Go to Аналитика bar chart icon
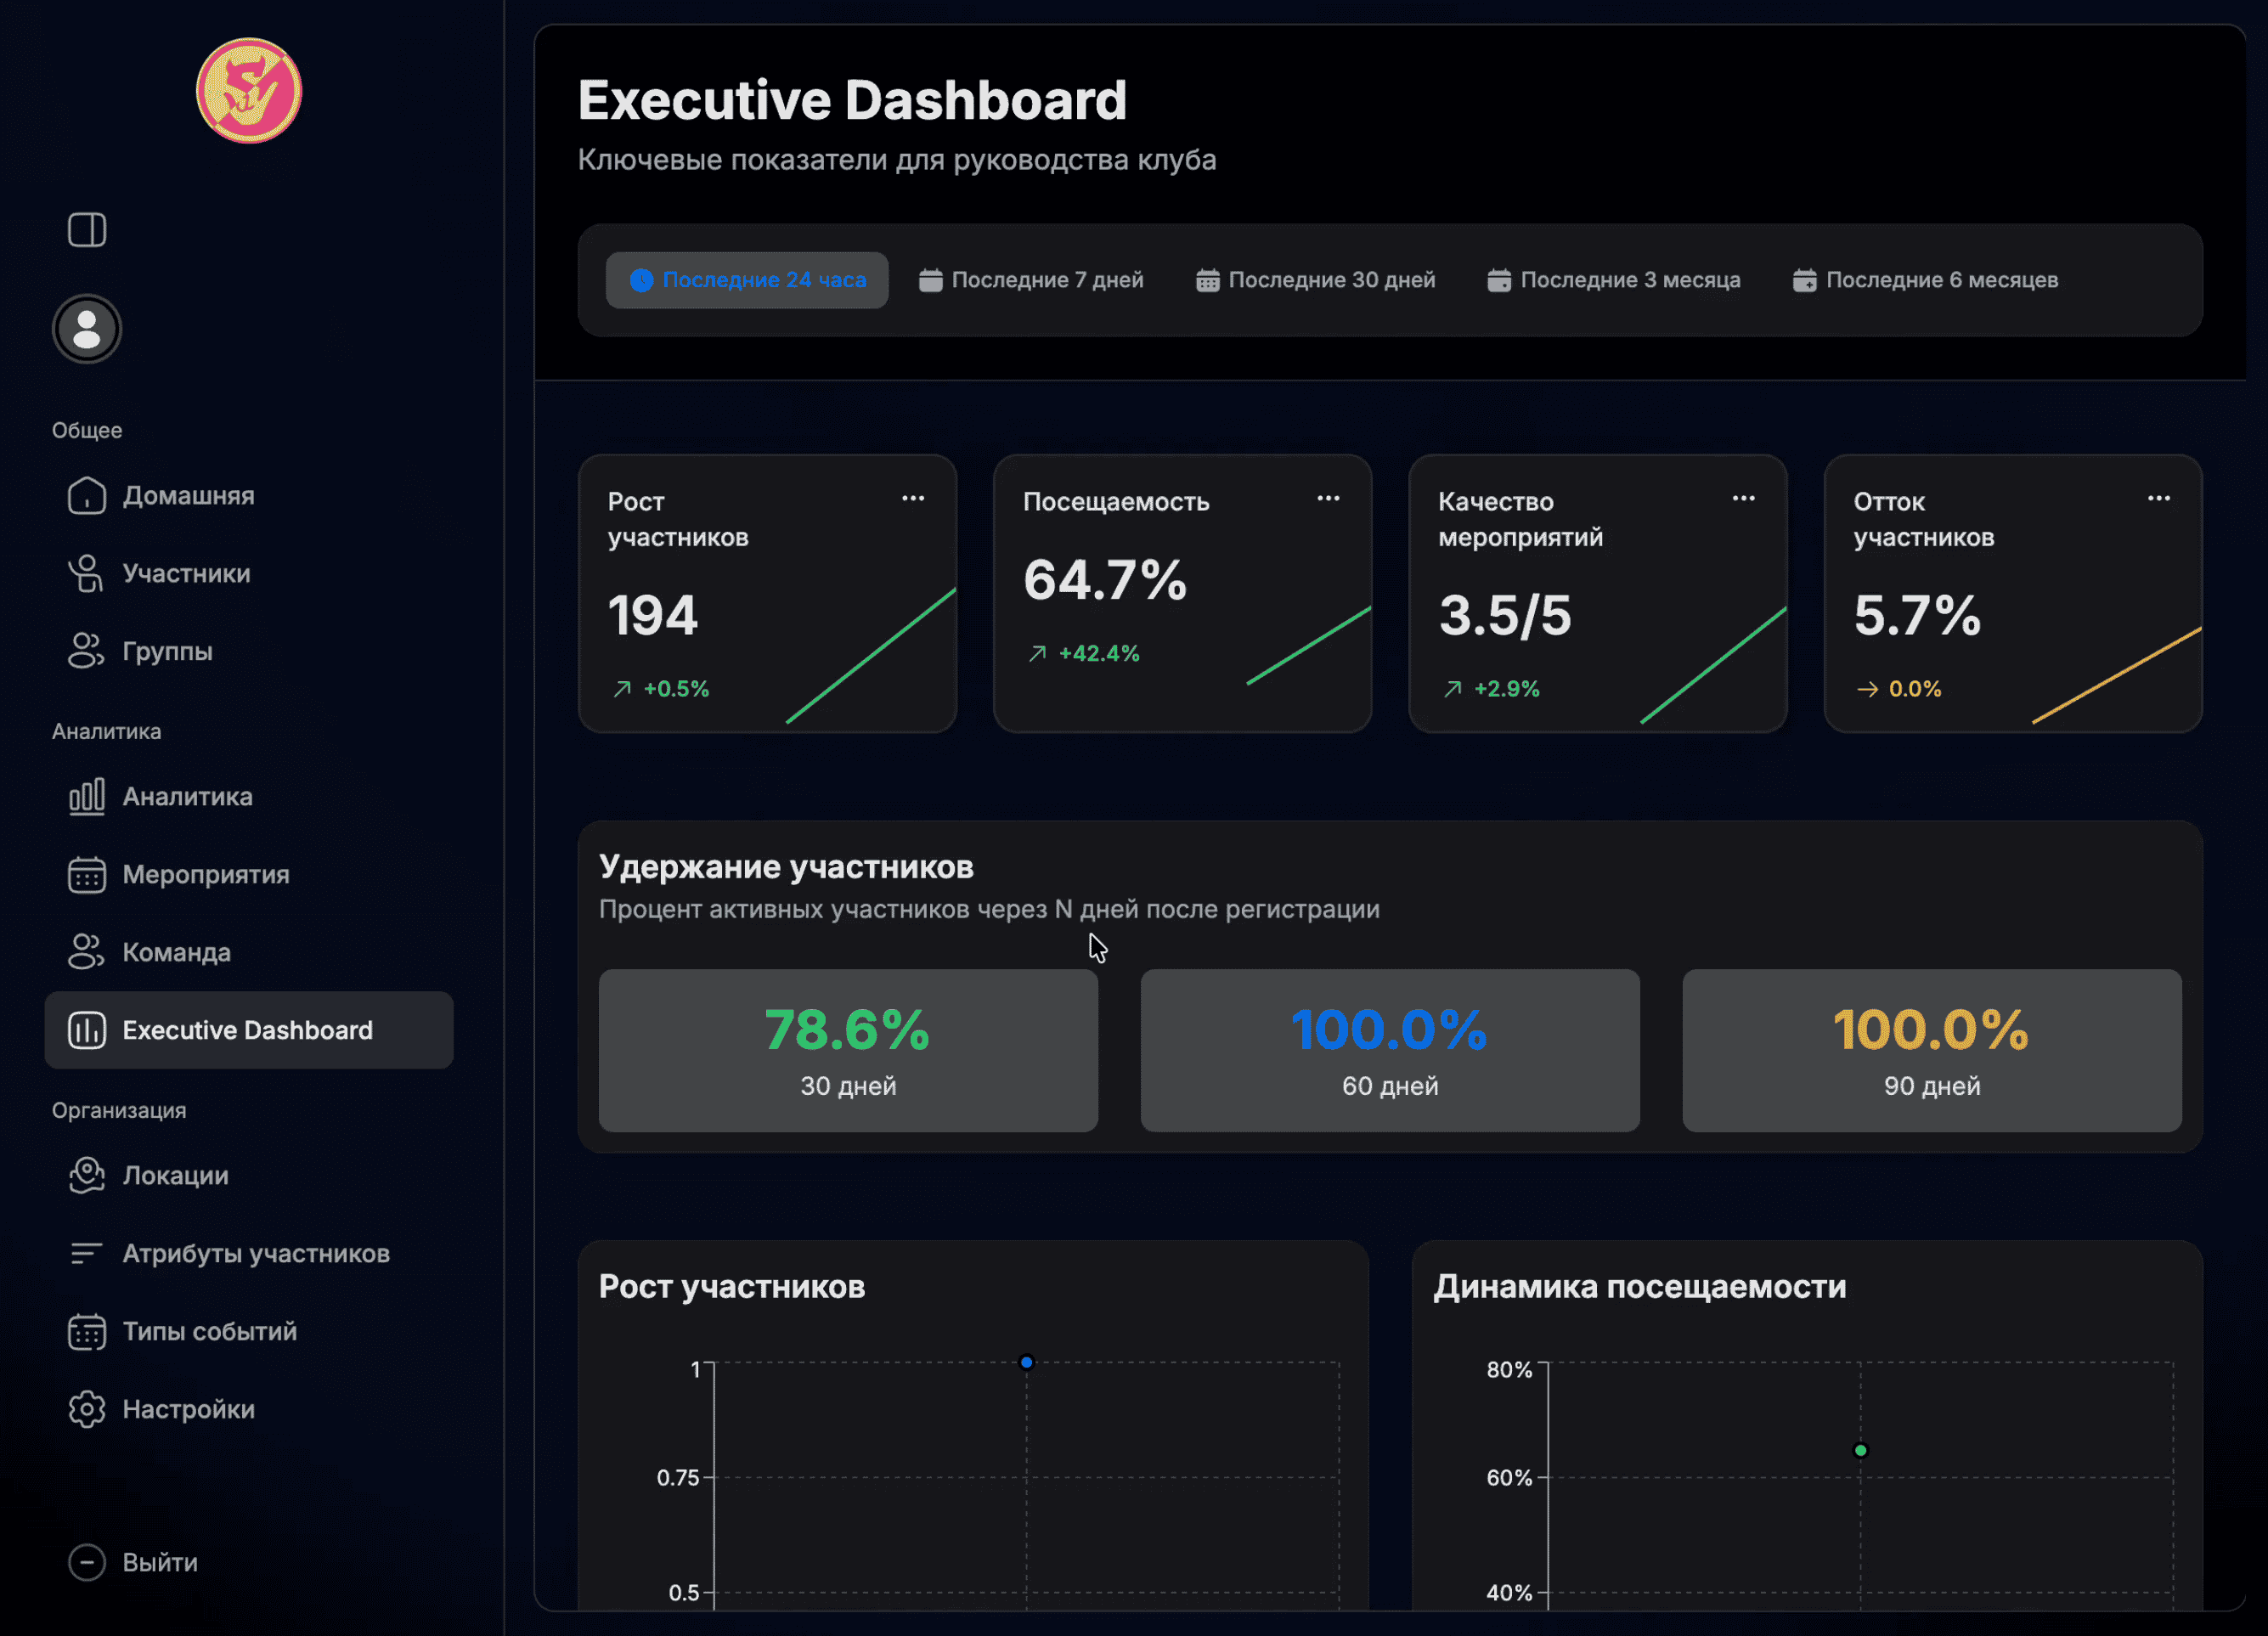Viewport: 2268px width, 1636px height. click(87, 797)
